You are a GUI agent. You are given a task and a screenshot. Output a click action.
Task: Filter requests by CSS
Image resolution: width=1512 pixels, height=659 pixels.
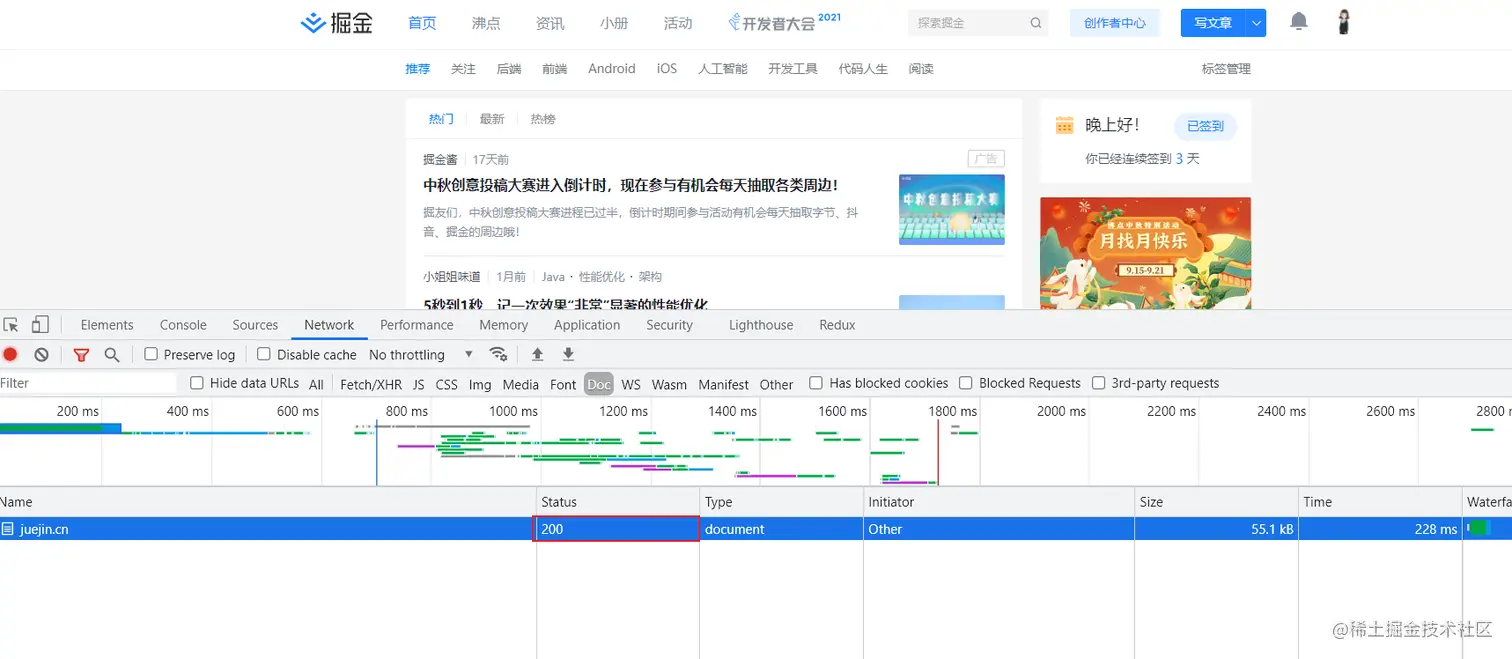447,384
